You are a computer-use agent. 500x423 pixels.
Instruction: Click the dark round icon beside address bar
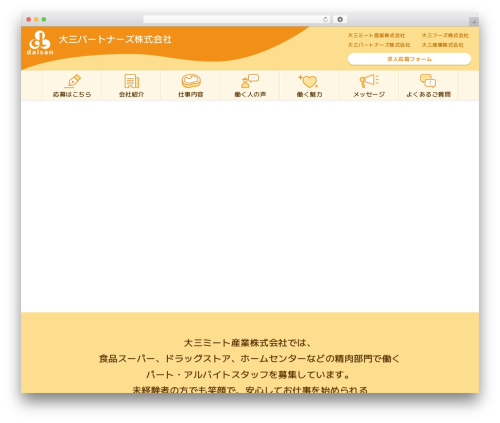[x=340, y=20]
